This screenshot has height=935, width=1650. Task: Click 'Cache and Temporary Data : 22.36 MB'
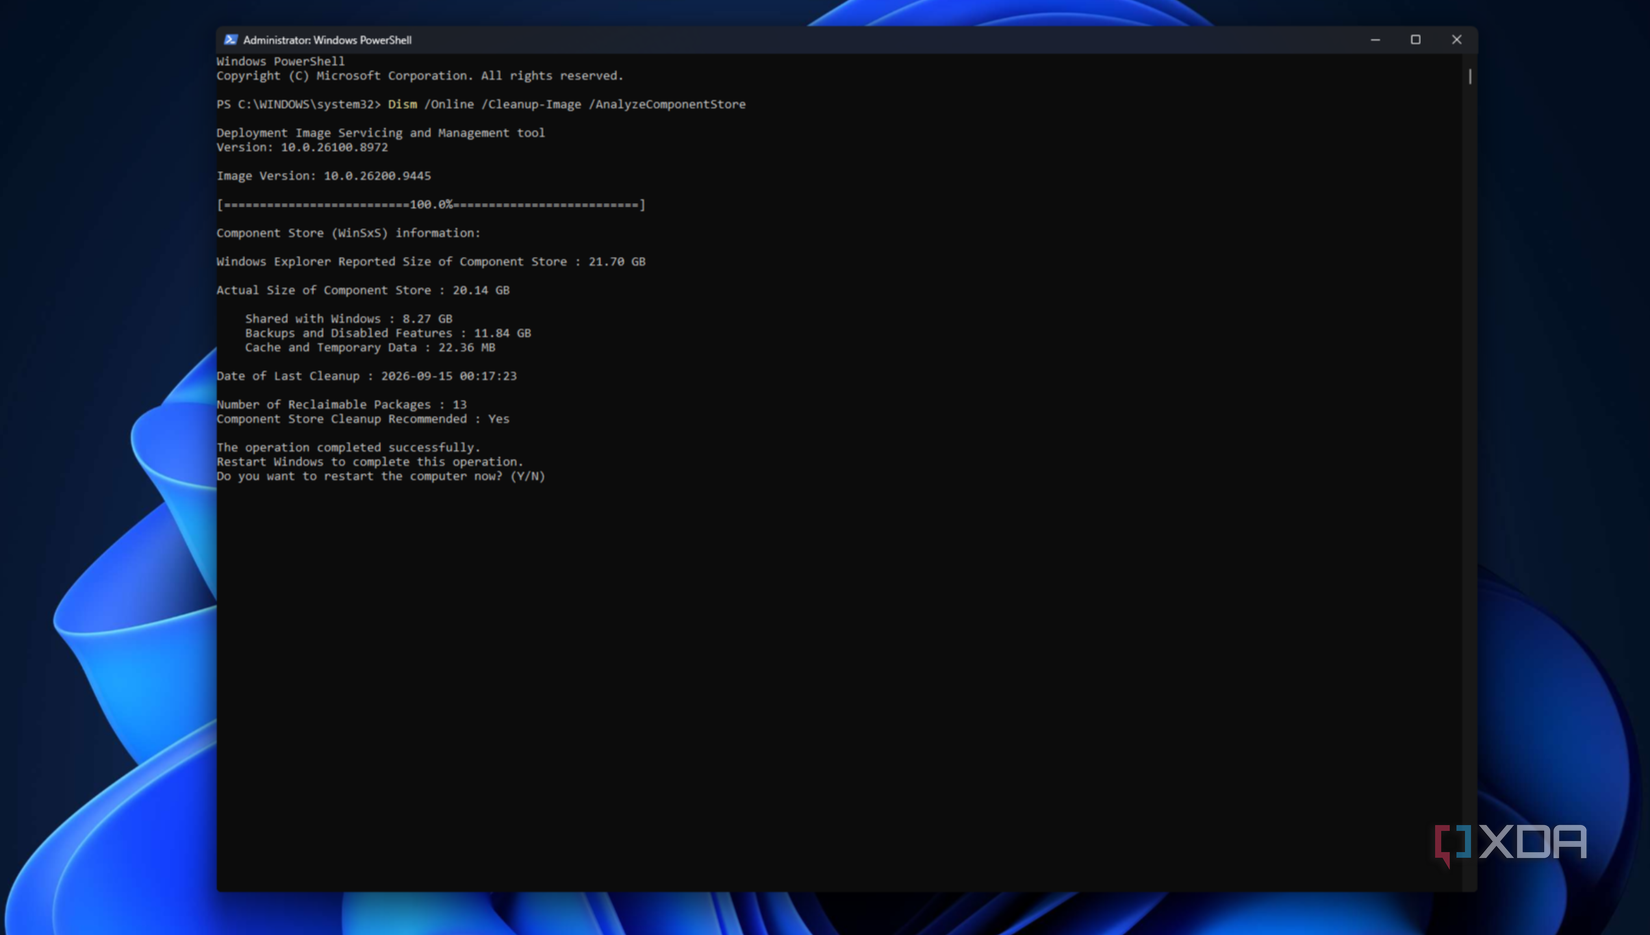point(370,348)
